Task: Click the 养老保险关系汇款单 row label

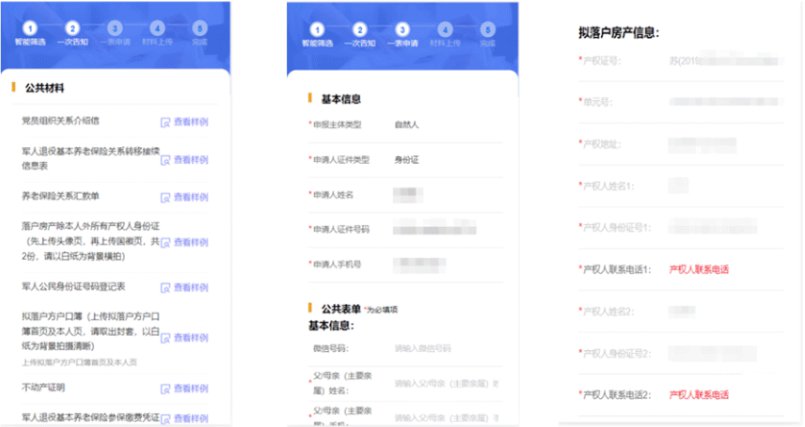Action: tap(60, 196)
